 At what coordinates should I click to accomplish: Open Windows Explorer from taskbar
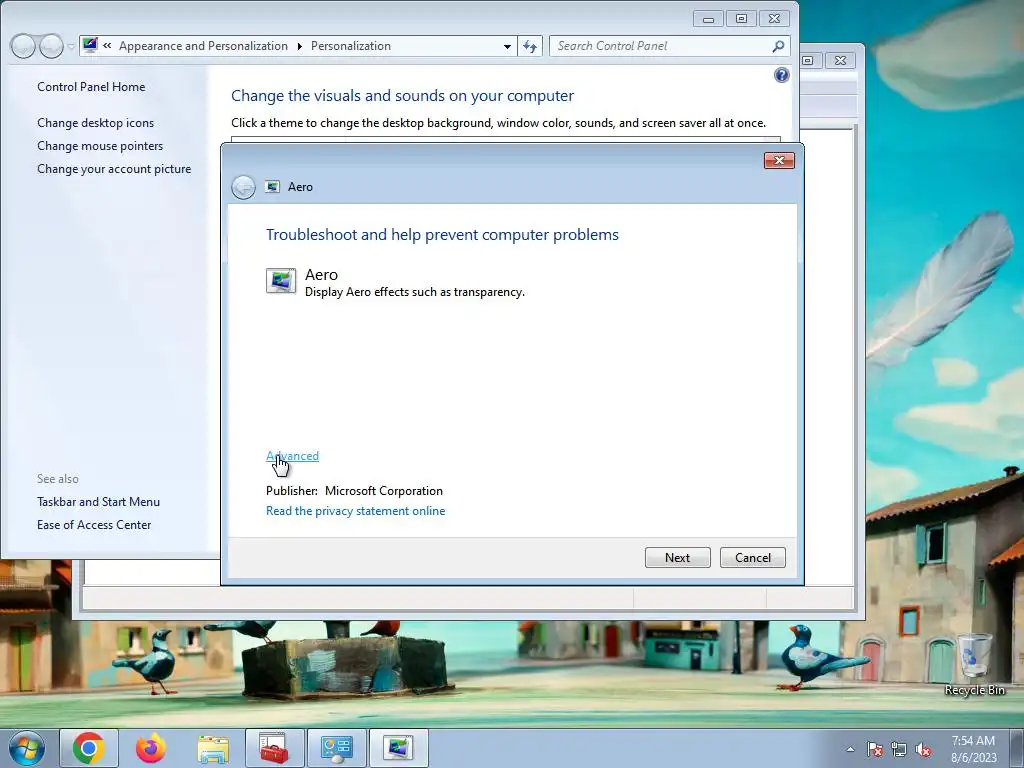pos(213,748)
